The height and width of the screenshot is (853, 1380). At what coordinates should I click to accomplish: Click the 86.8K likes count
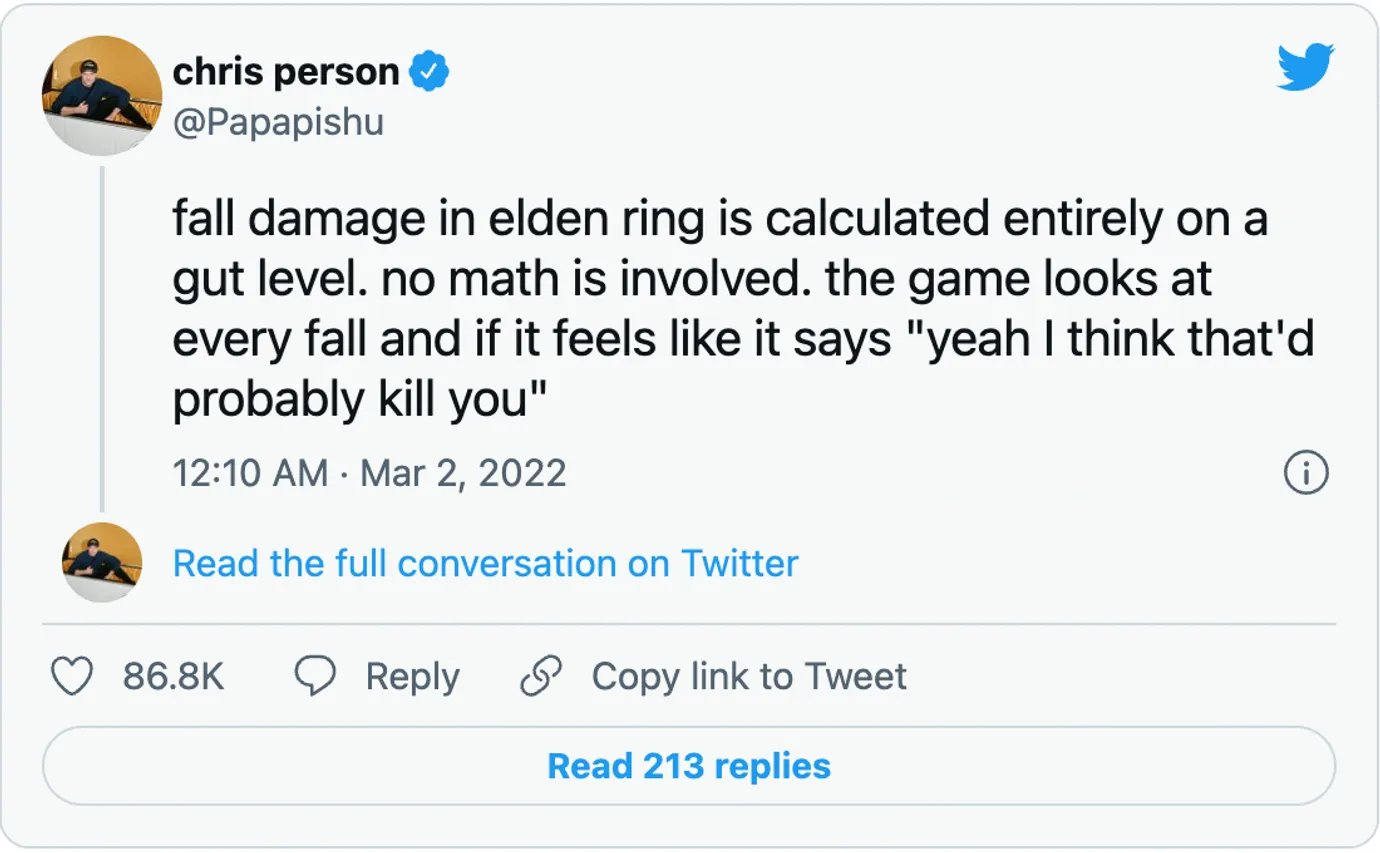173,677
